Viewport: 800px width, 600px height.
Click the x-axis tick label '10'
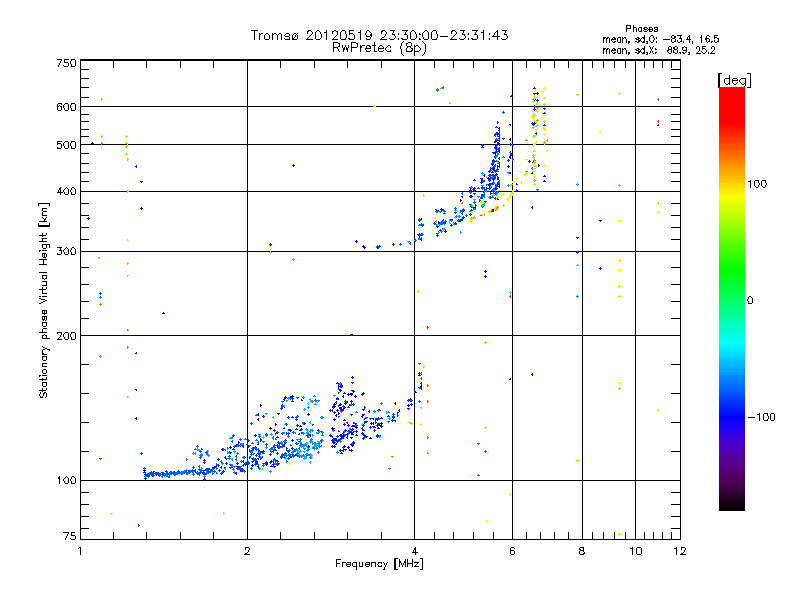(x=635, y=551)
